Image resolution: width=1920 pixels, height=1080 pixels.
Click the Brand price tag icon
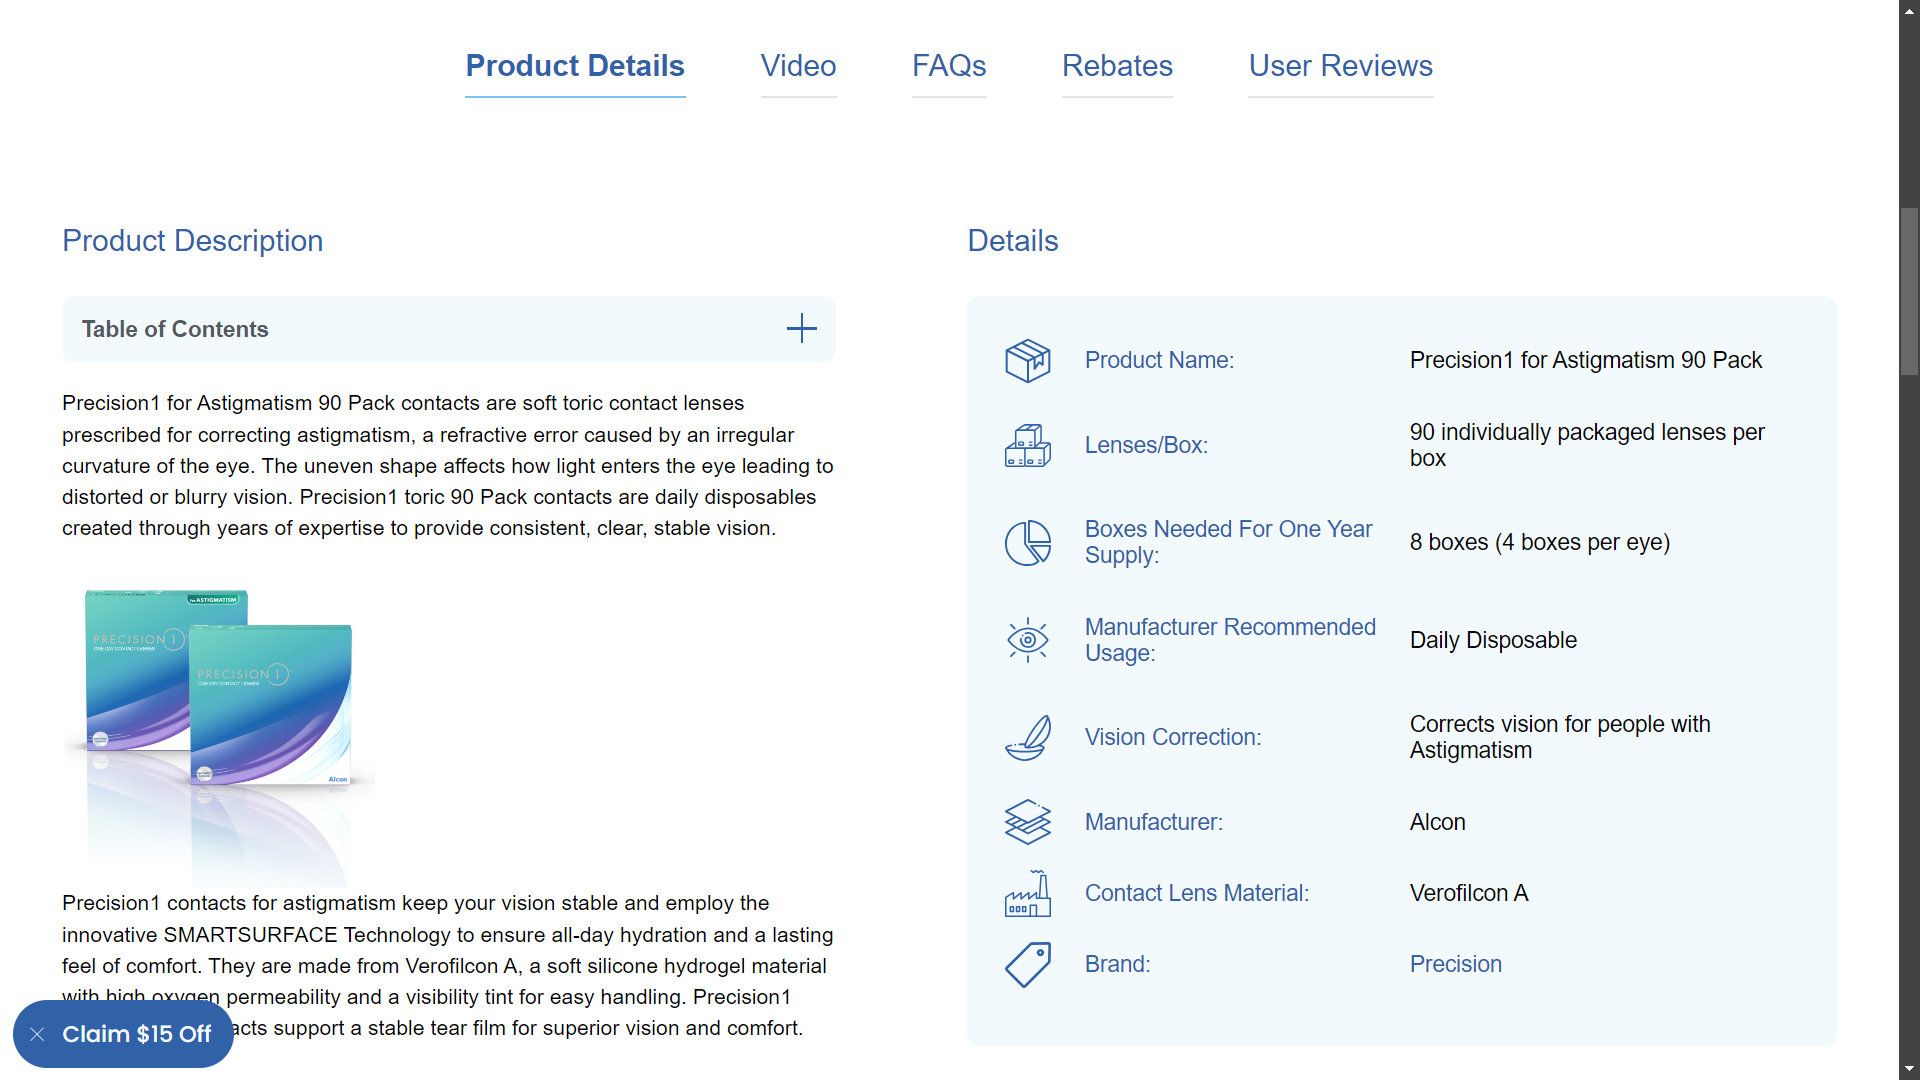1027,965
